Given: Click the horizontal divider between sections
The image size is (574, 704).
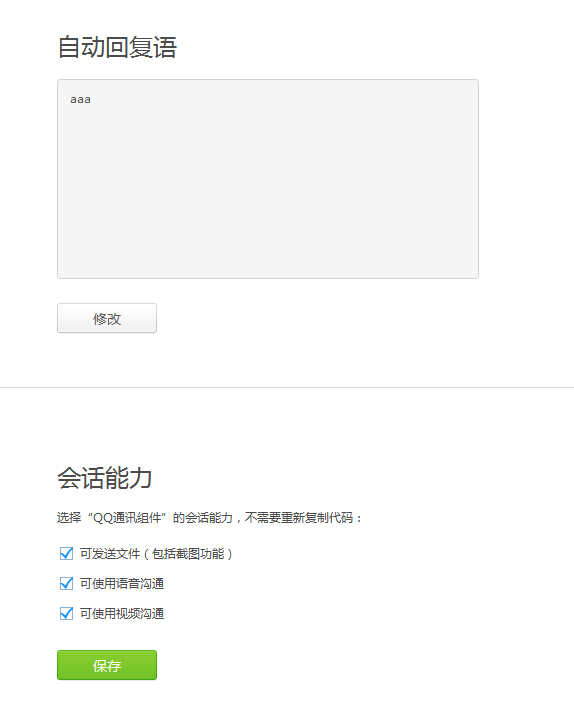Looking at the screenshot, I should tap(287, 387).
